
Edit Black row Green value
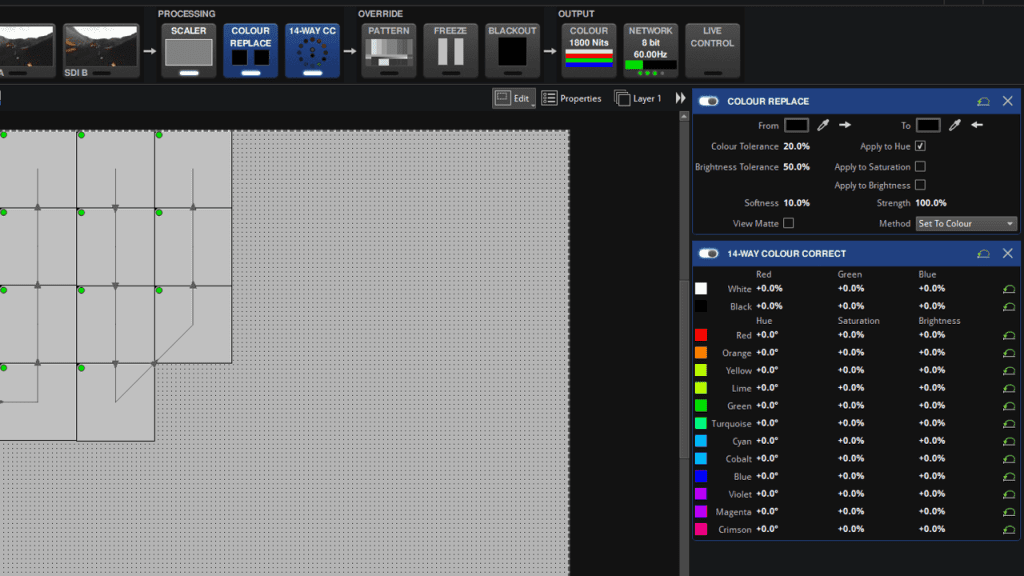851,306
